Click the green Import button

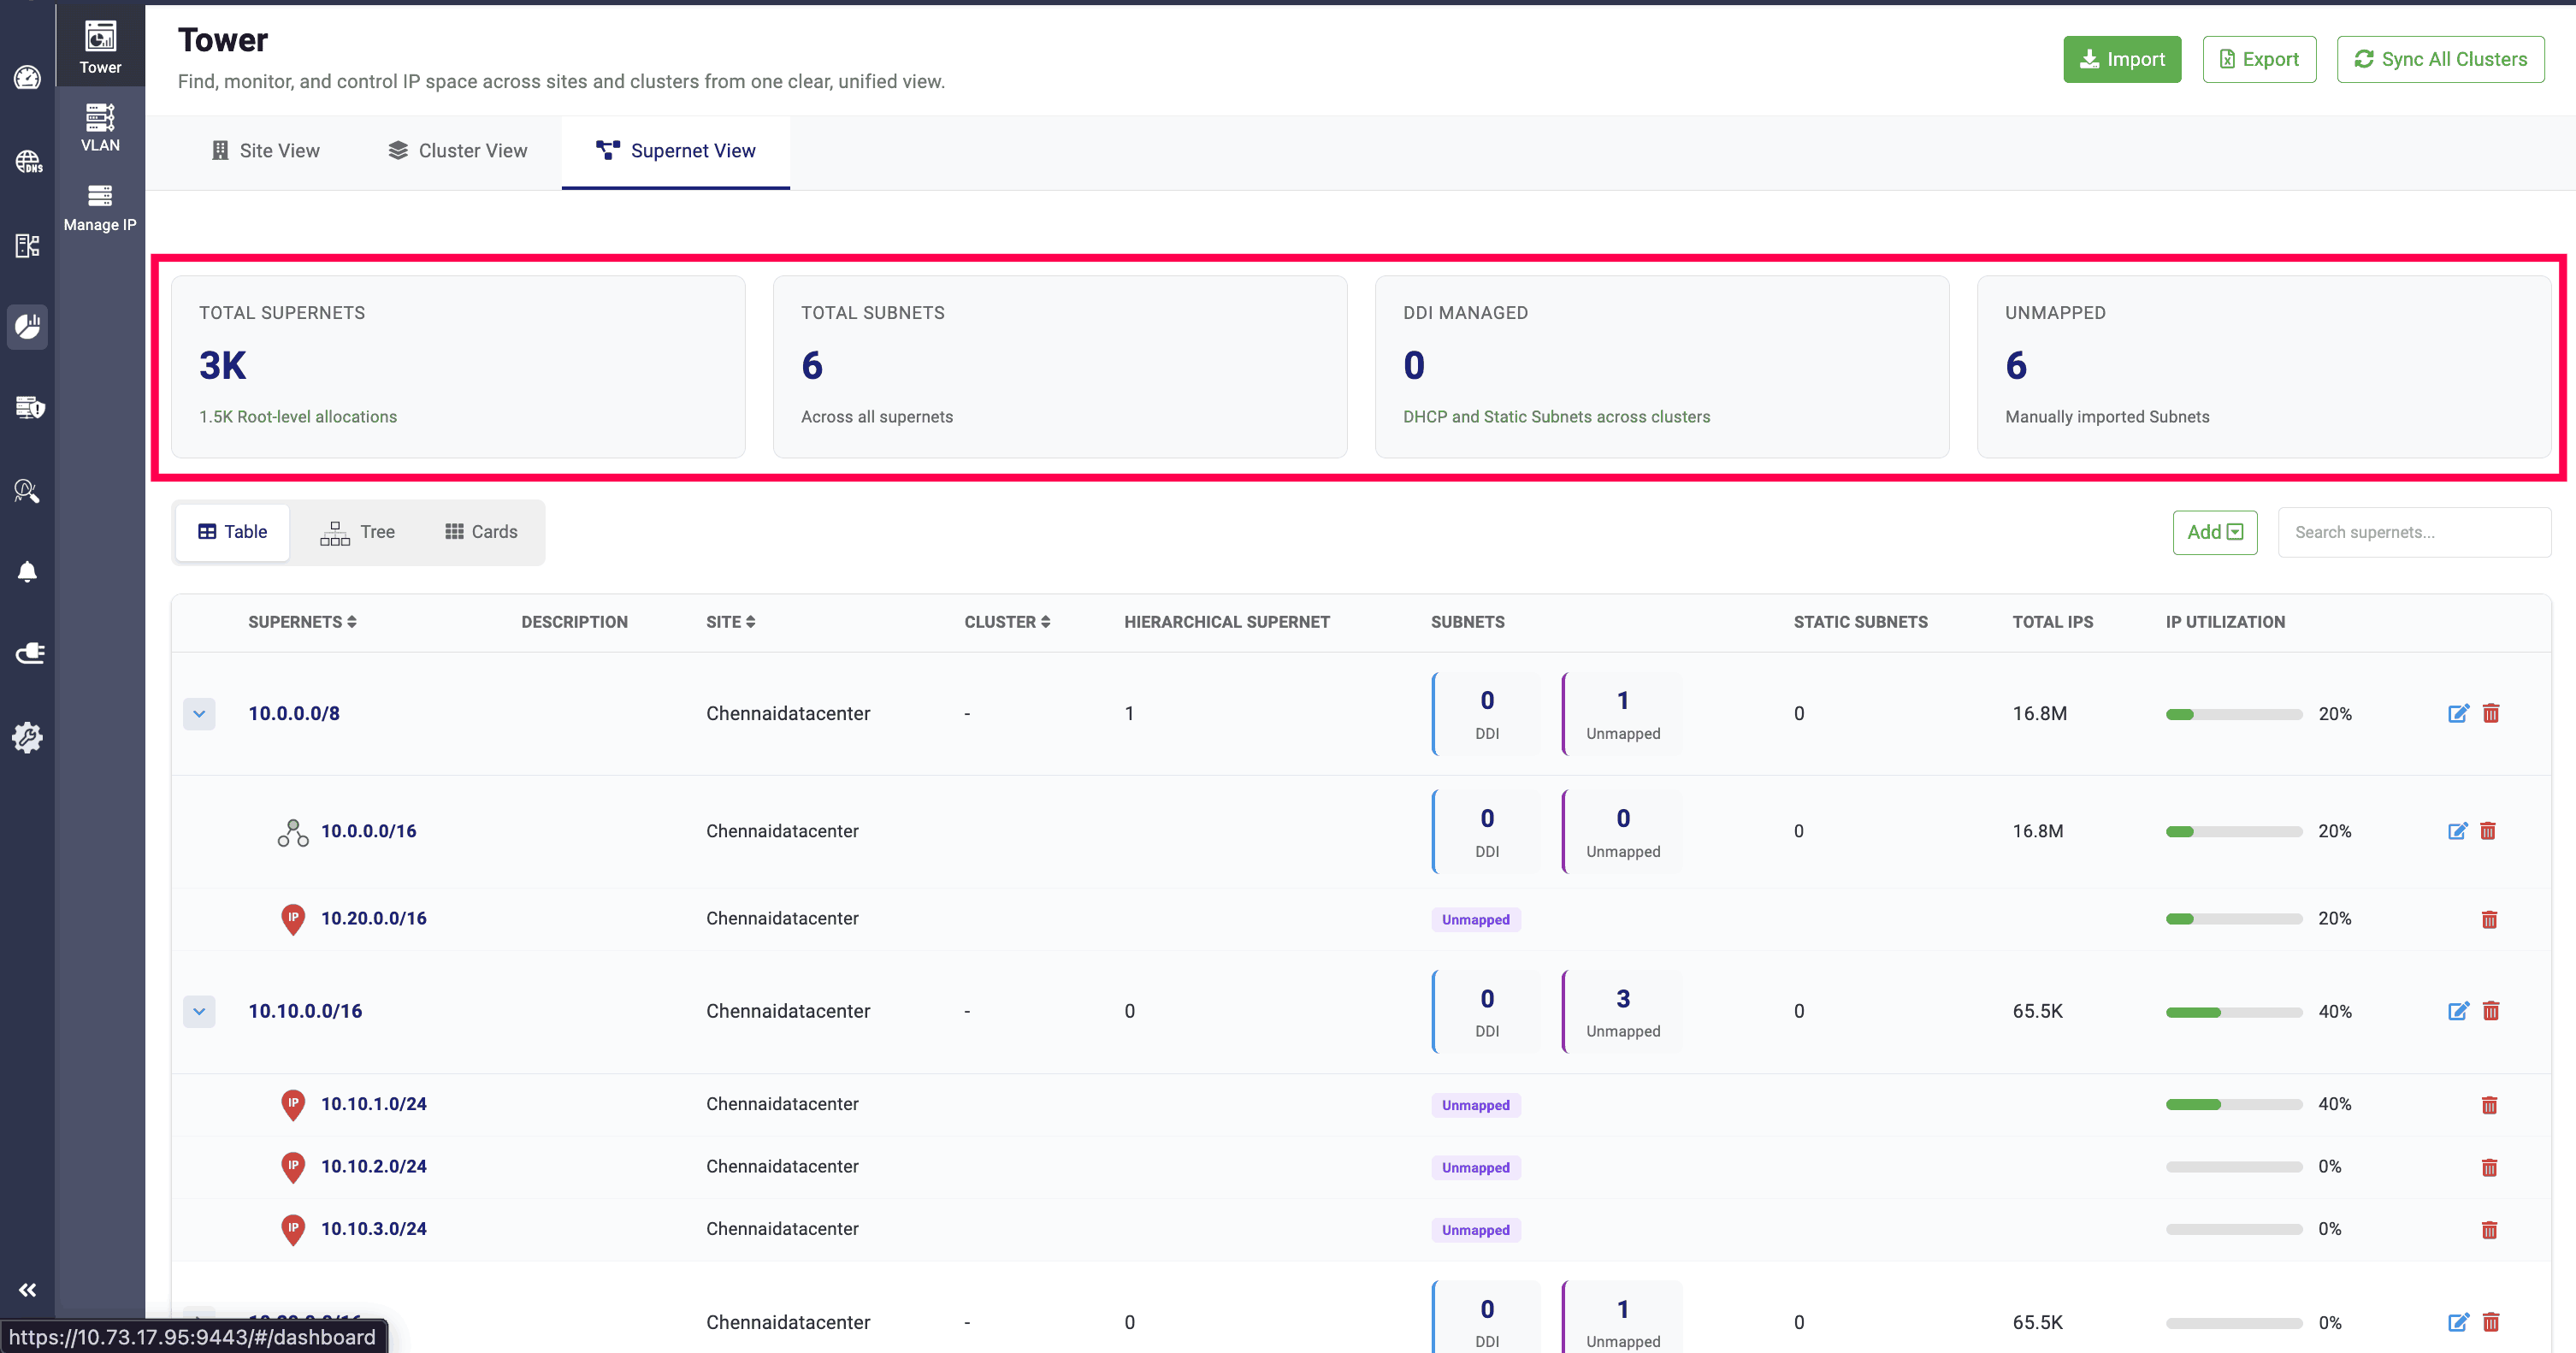[x=2121, y=59]
